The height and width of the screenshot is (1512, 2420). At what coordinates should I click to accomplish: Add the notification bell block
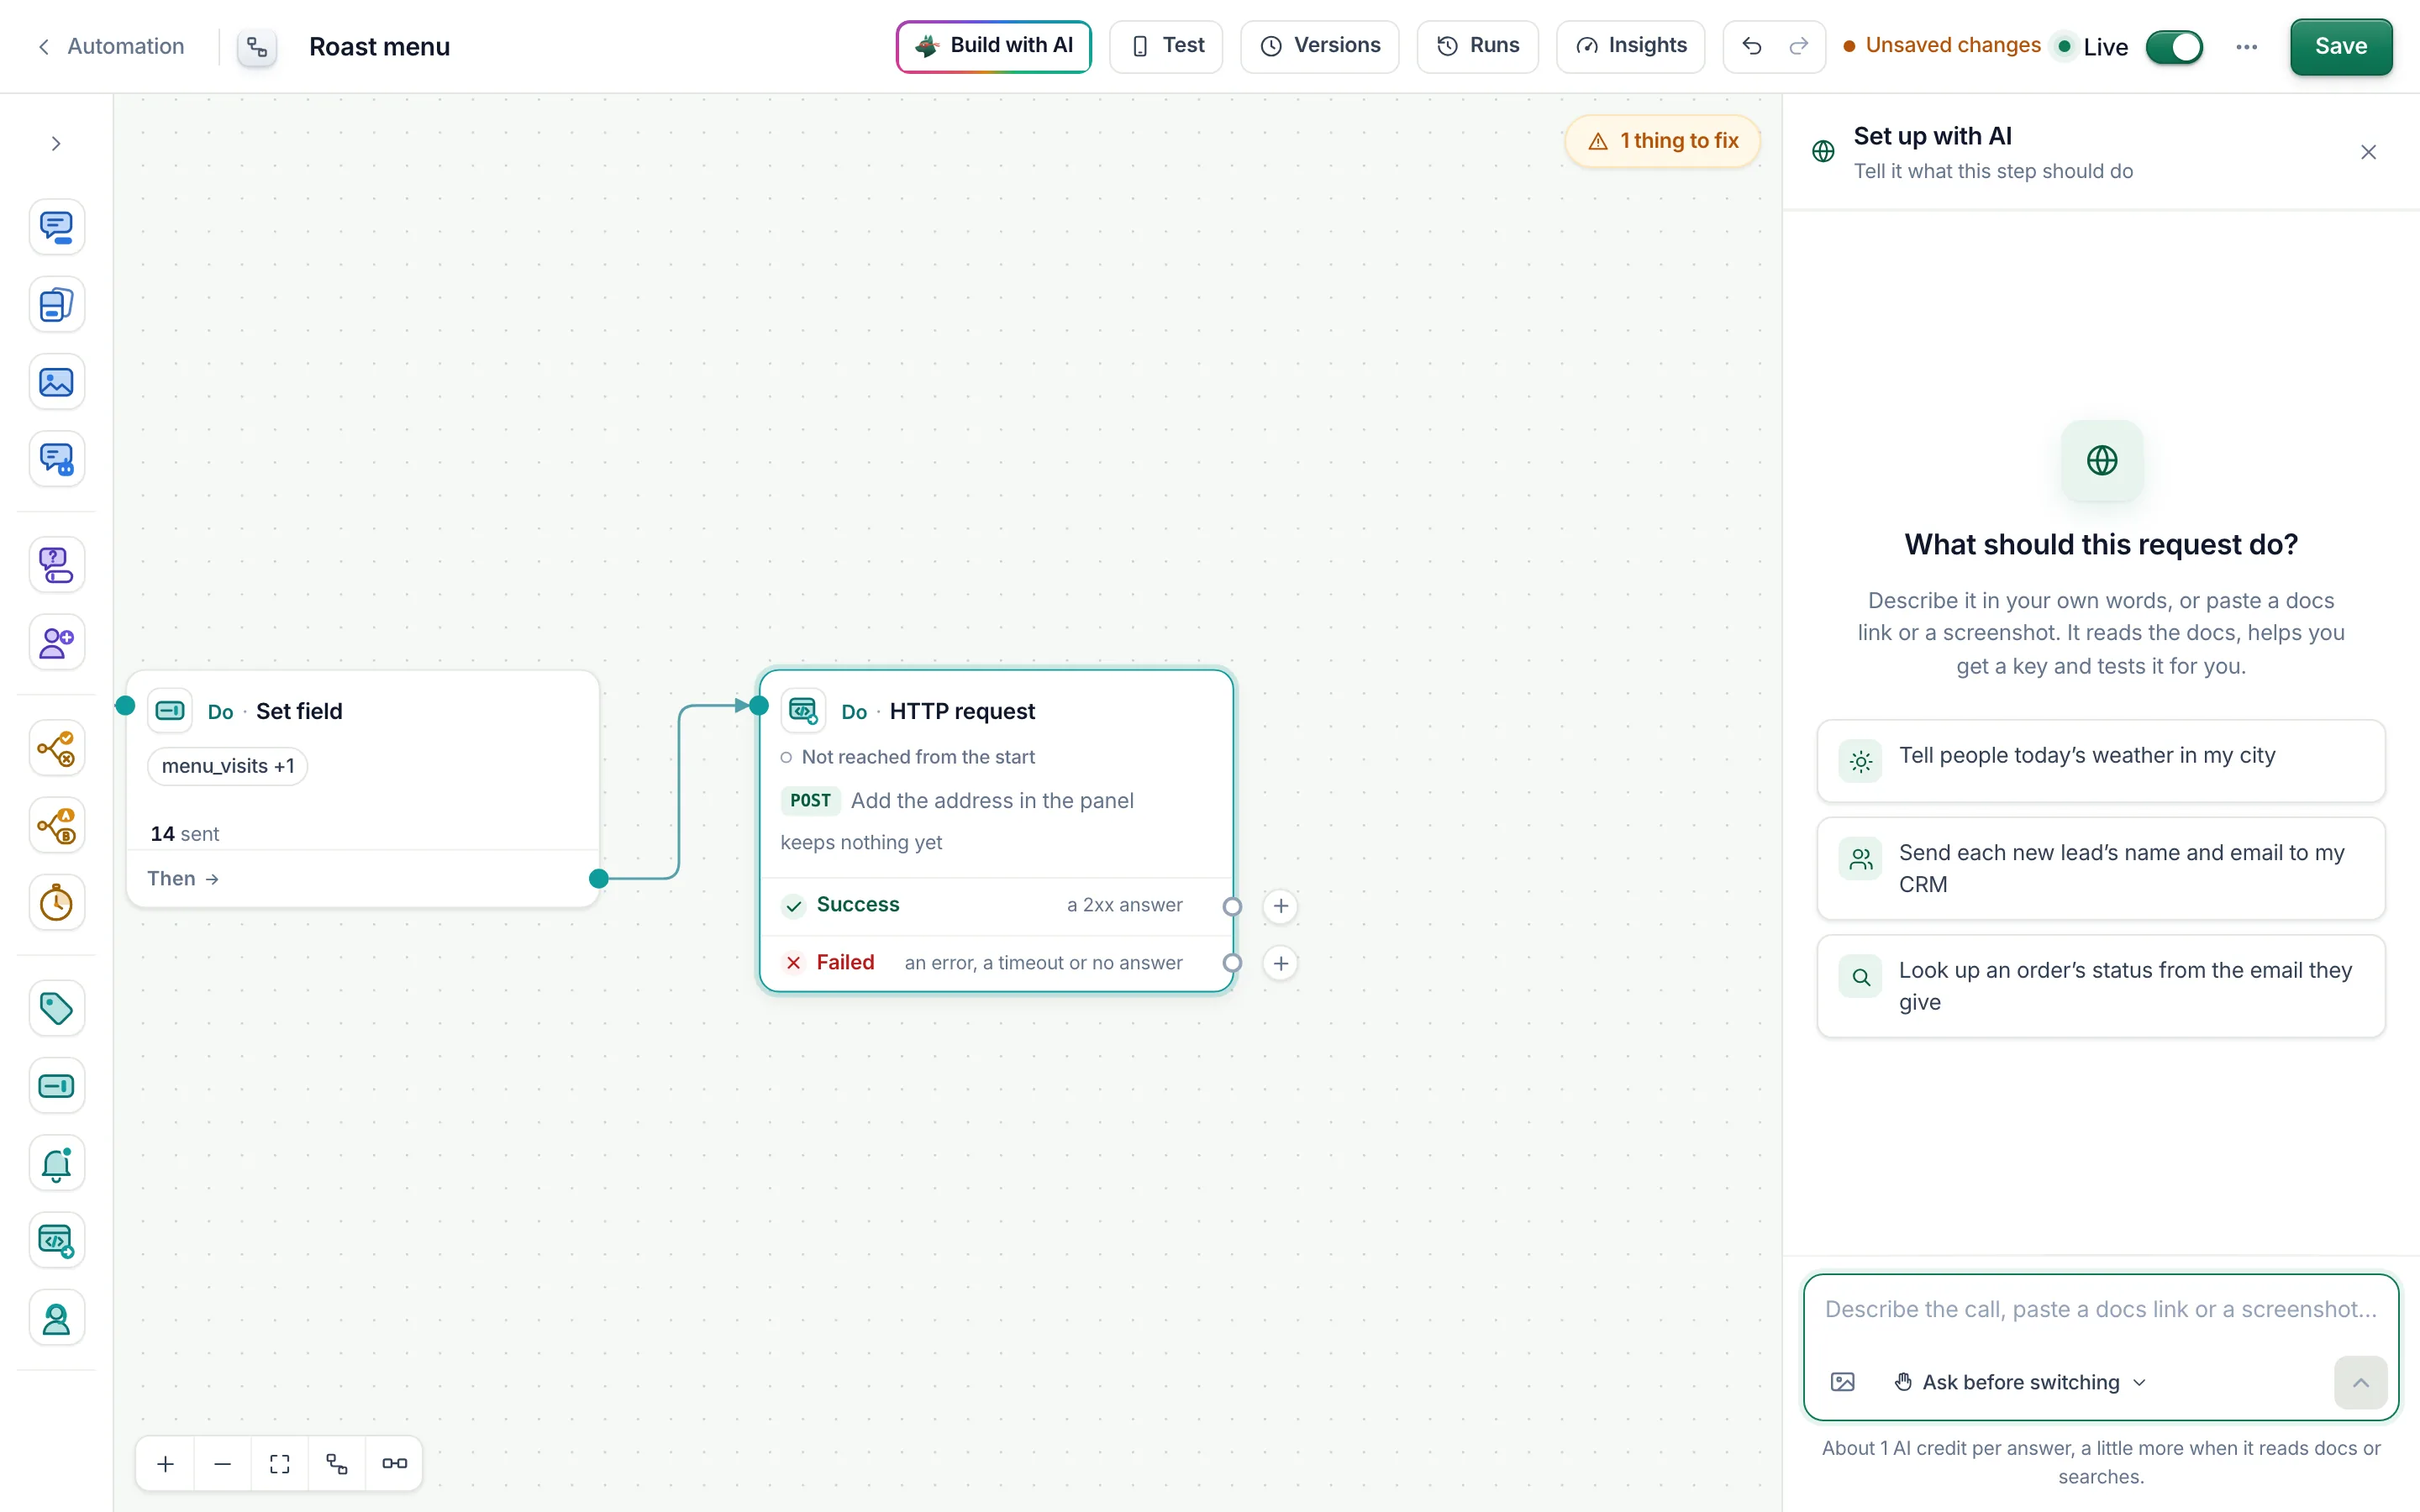click(x=56, y=1164)
